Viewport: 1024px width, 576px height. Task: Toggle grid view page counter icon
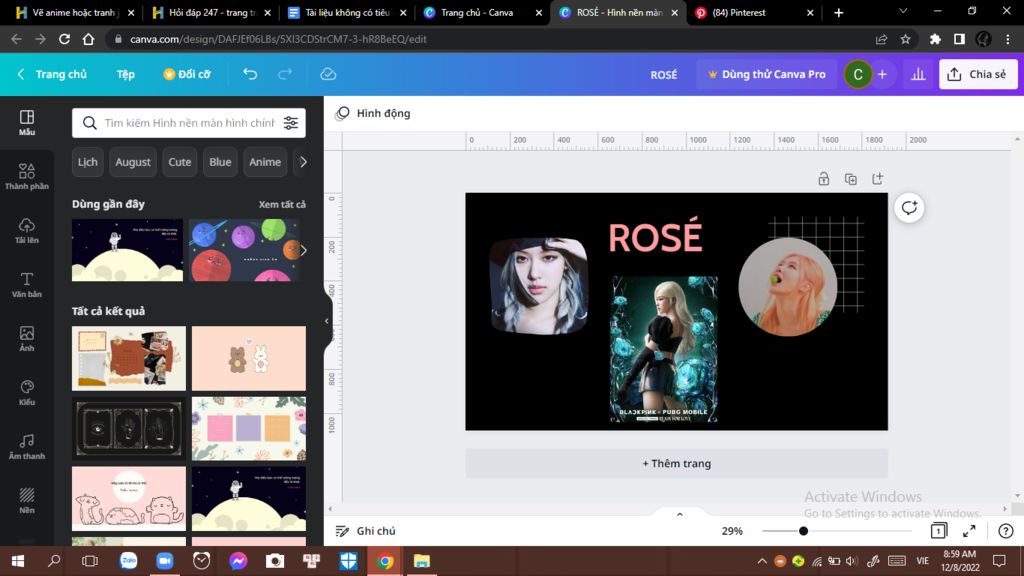coord(938,531)
